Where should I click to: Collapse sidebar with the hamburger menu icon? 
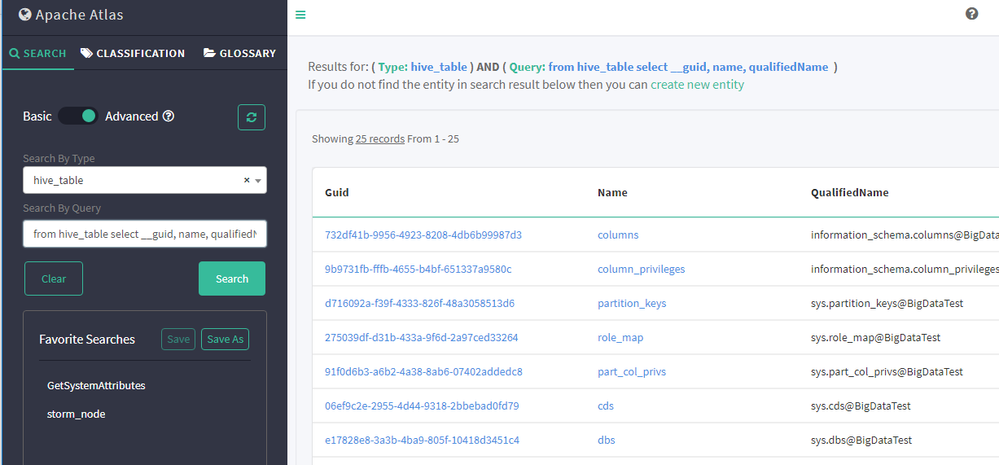[x=301, y=15]
